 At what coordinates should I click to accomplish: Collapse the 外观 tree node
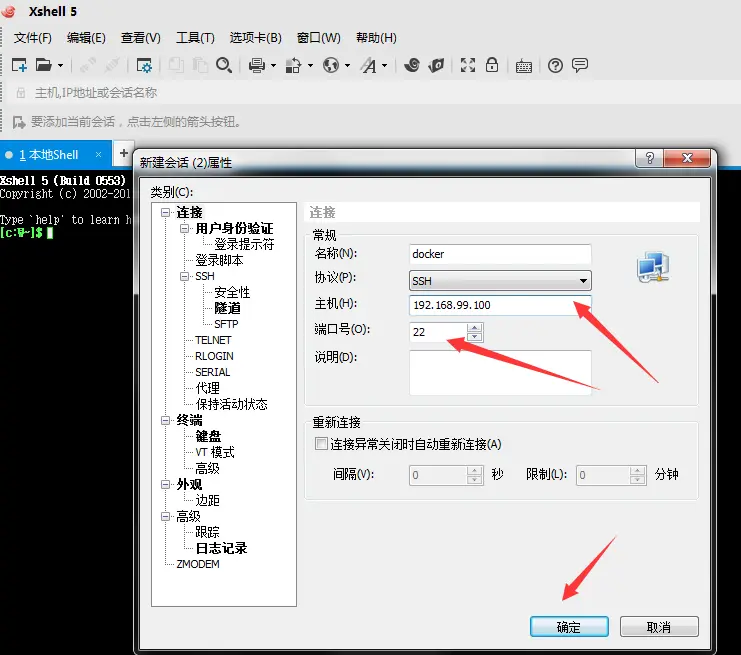[165, 484]
